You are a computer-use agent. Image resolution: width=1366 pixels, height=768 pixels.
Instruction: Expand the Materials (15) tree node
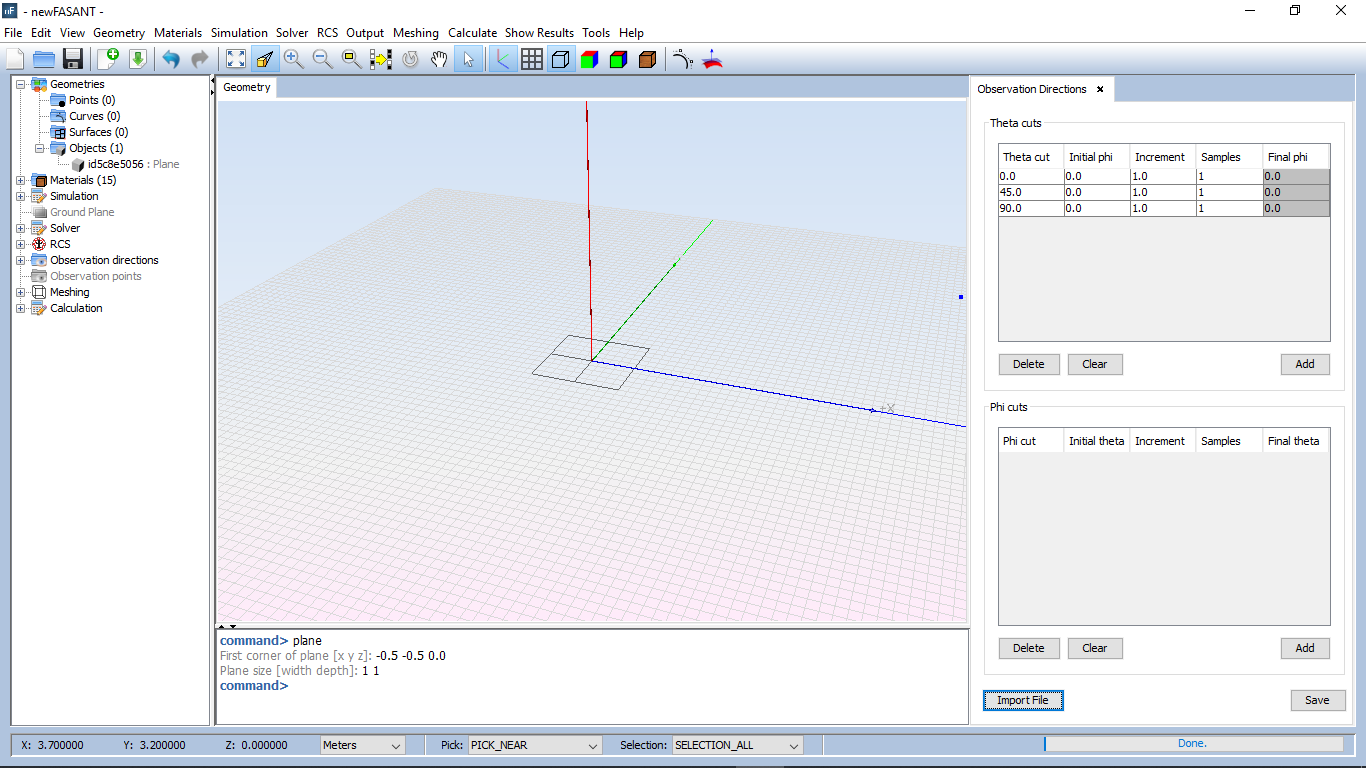21,180
